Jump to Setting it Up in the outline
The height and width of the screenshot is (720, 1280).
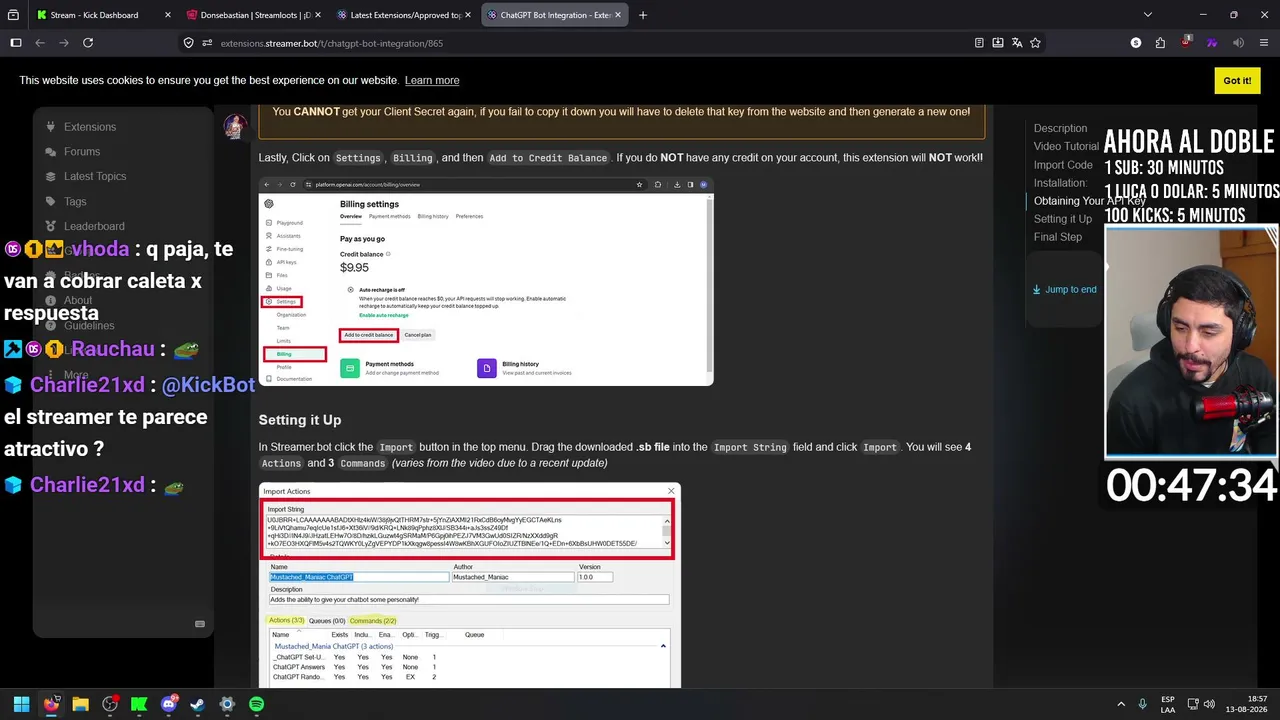1063,219
